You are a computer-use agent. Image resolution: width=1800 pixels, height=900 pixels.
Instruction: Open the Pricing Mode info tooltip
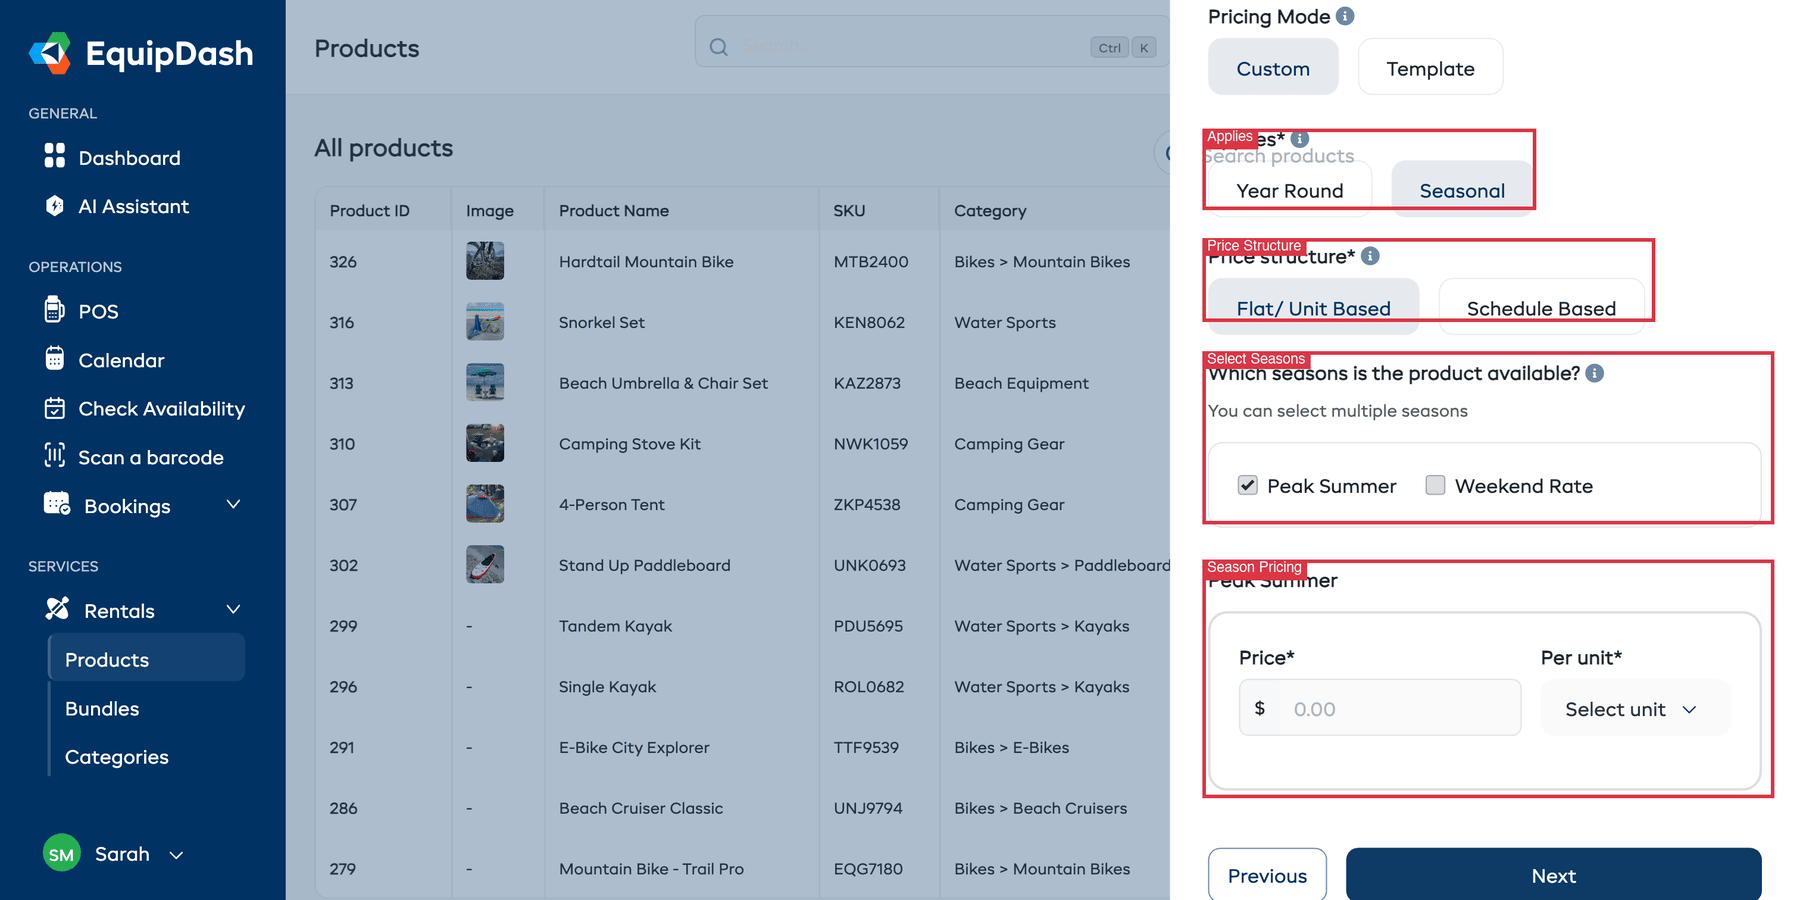1345,15
